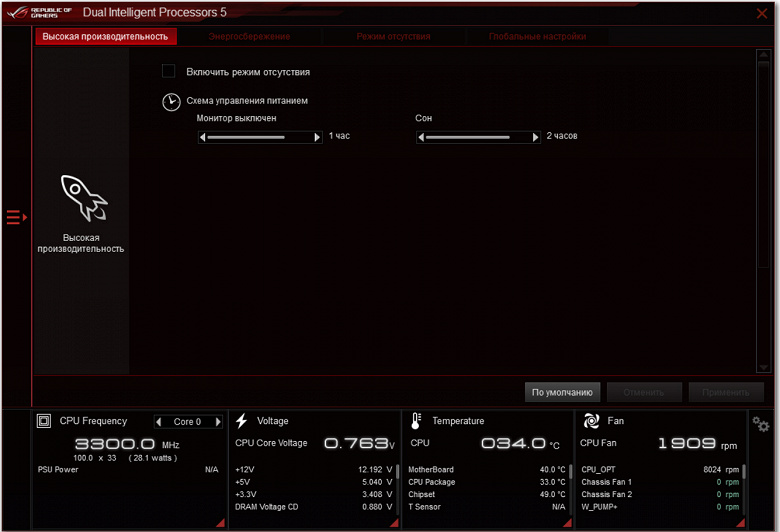Screen dimensions: 780x532
Task: Click the Temperature thermometer icon
Action: (x=416, y=421)
